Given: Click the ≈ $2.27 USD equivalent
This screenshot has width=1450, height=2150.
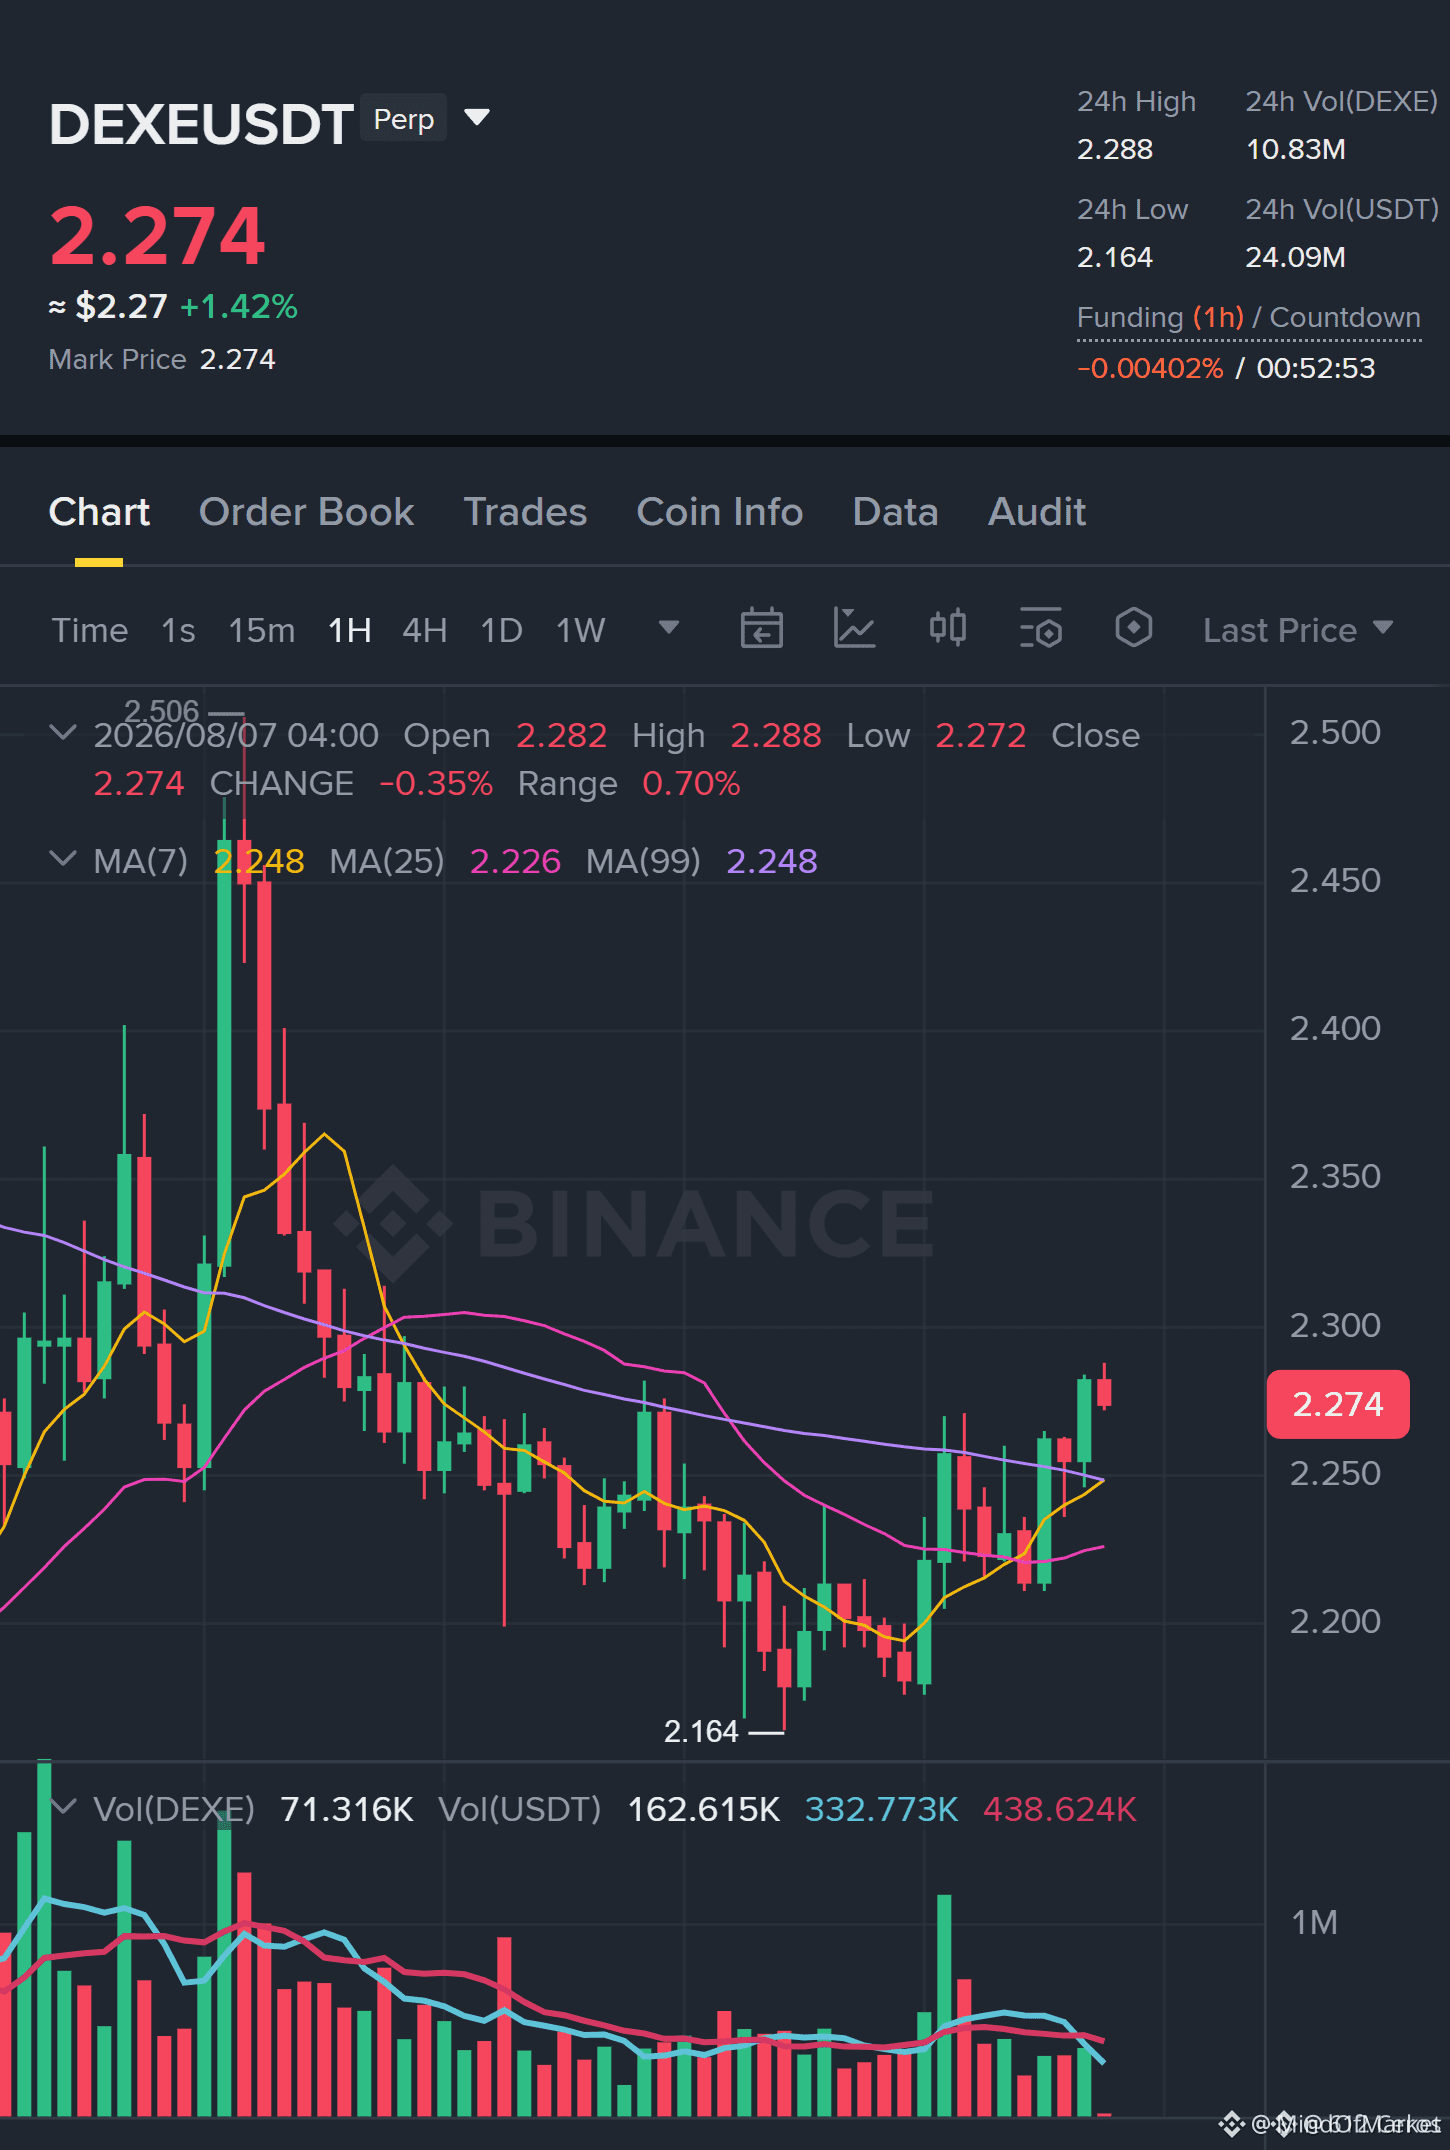Looking at the screenshot, I should click(x=108, y=306).
